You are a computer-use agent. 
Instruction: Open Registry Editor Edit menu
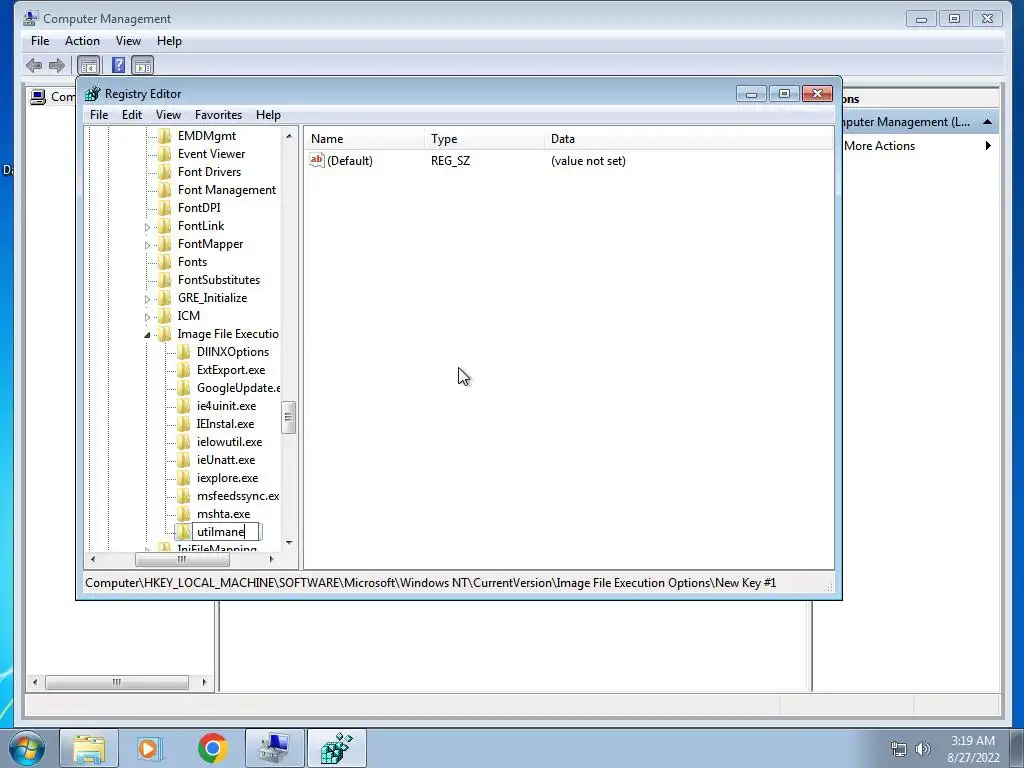pos(132,115)
